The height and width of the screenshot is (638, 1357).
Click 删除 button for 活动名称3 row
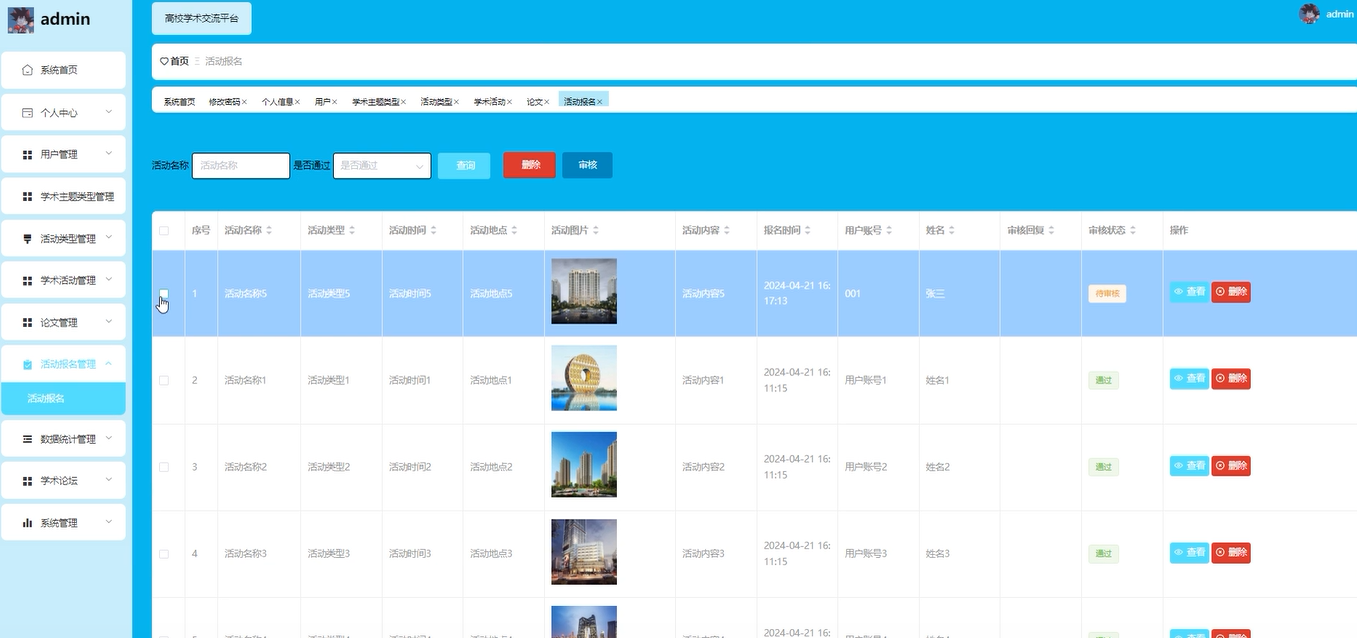click(1231, 552)
